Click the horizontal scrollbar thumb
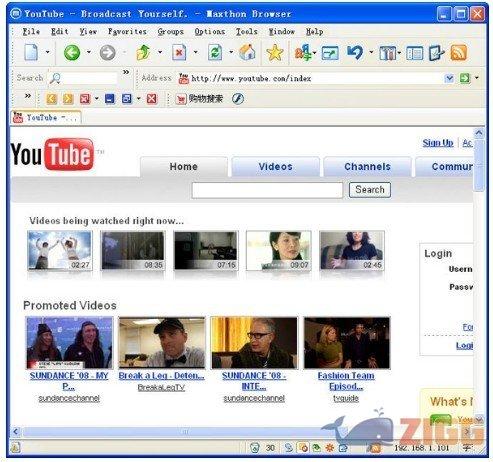 pos(185,432)
